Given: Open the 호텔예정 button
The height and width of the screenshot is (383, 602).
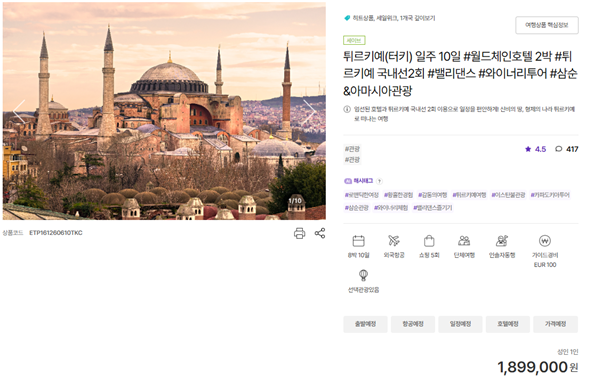Looking at the screenshot, I should [x=508, y=324].
